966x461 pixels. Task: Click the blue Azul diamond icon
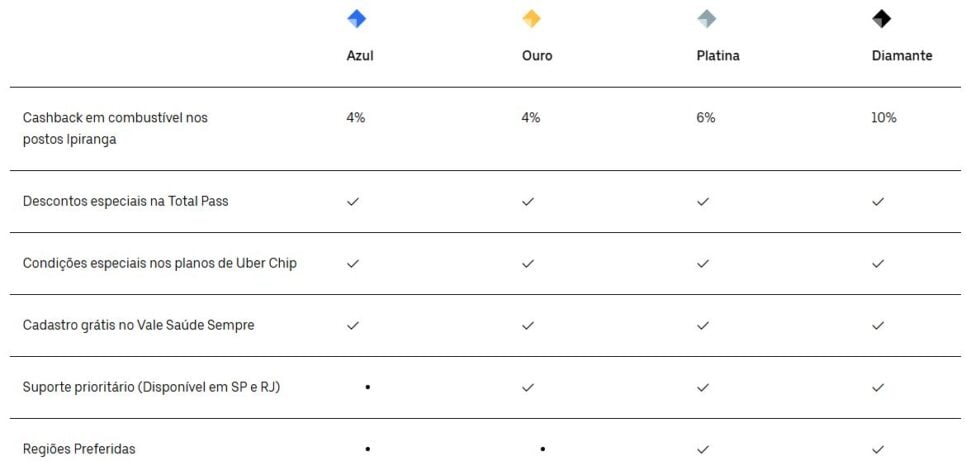coord(356,19)
